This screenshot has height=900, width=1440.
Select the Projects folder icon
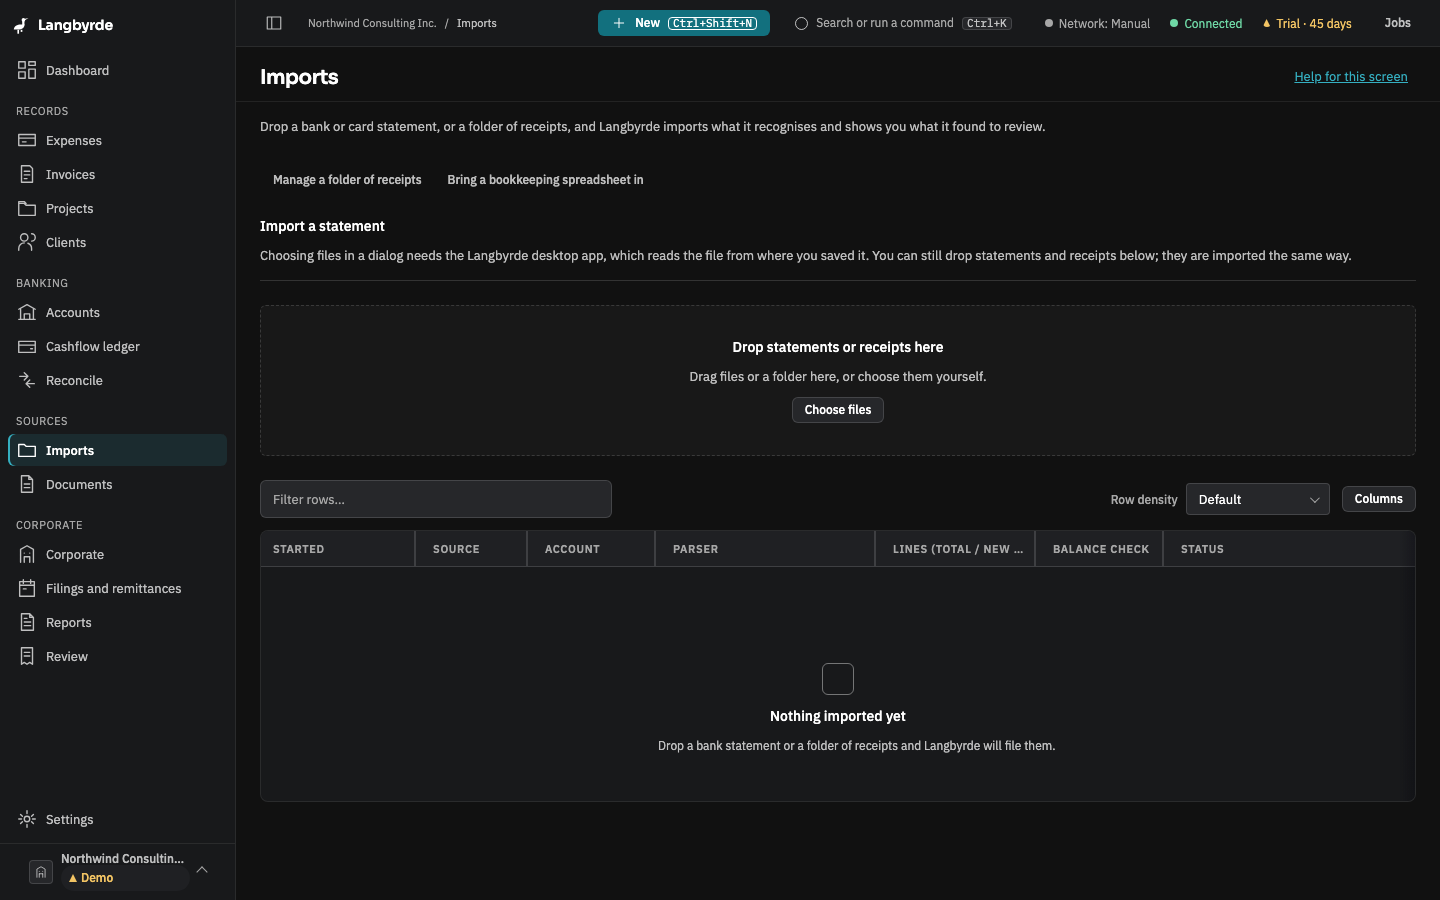tap(27, 208)
